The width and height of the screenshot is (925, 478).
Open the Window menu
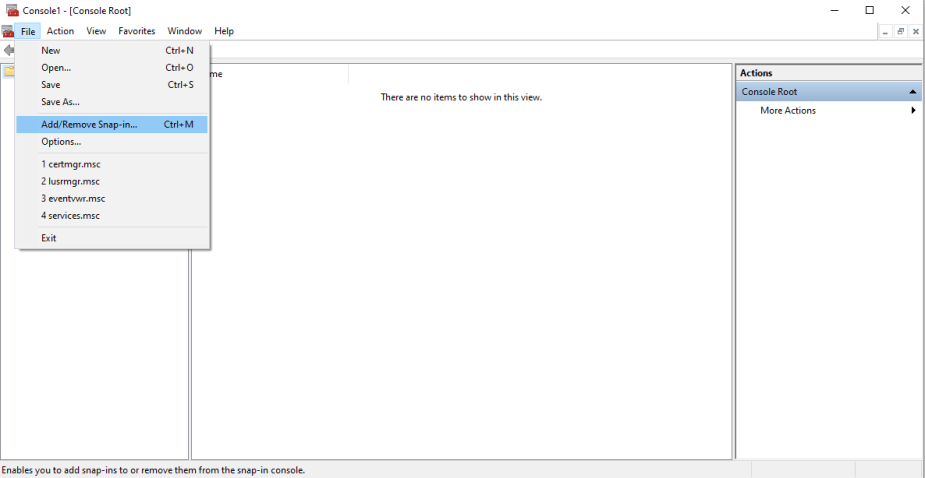(185, 31)
